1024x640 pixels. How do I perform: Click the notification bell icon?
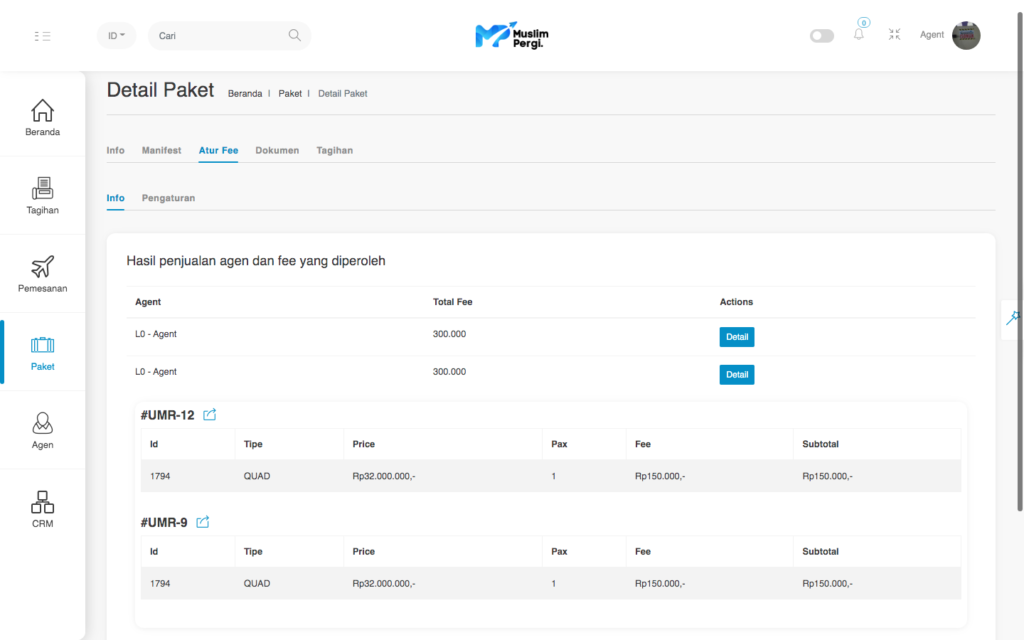coord(858,35)
